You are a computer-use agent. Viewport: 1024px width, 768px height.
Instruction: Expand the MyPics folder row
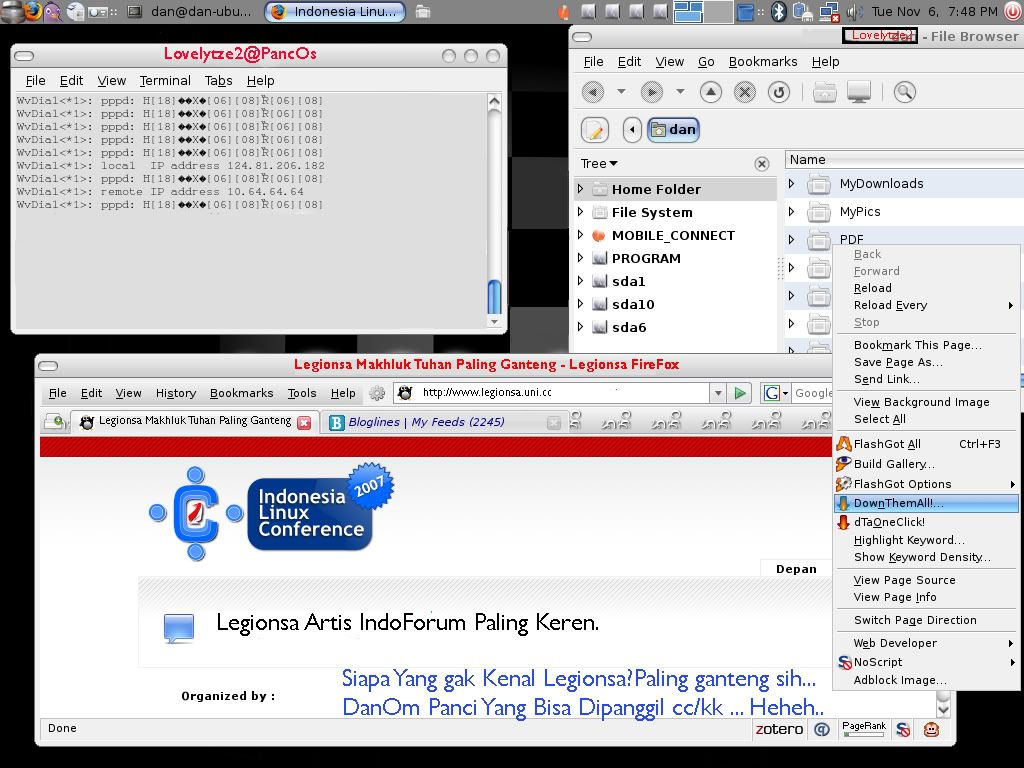[792, 212]
